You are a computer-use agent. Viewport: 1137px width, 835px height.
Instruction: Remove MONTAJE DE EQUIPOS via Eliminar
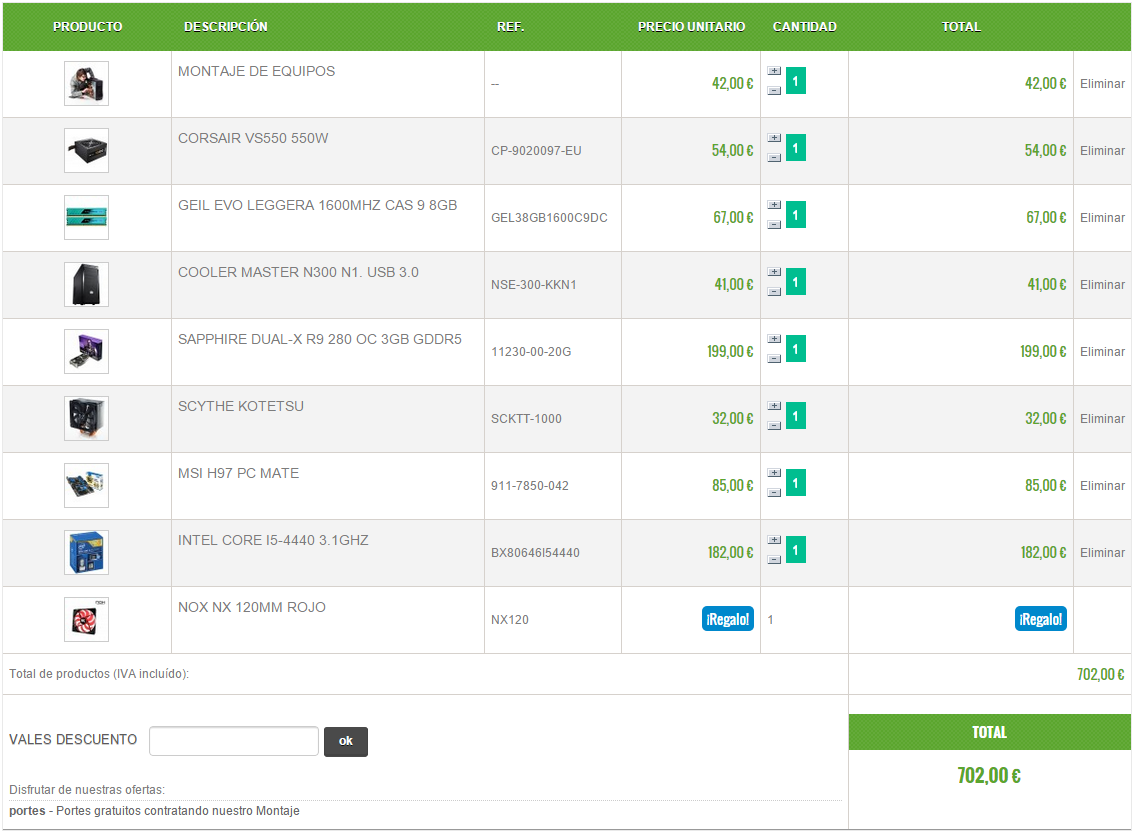click(1102, 84)
